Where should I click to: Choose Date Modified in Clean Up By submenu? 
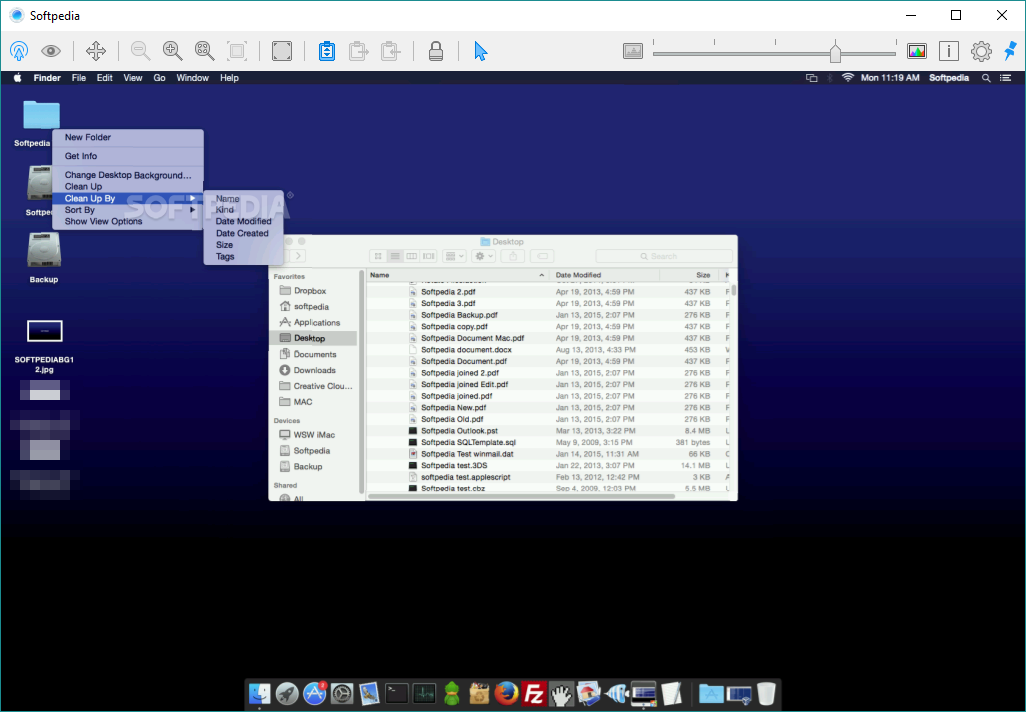click(x=243, y=221)
